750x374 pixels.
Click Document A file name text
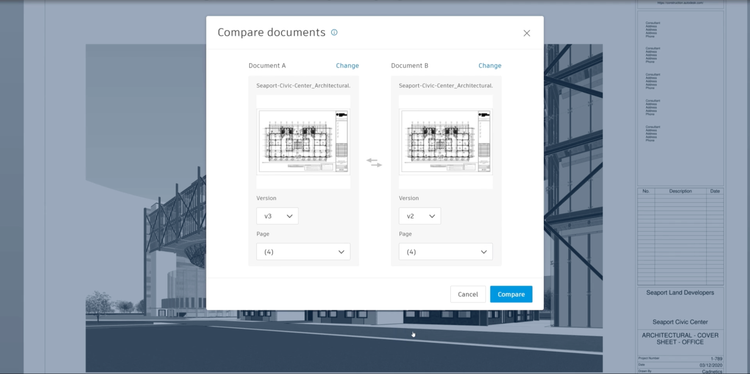click(303, 86)
